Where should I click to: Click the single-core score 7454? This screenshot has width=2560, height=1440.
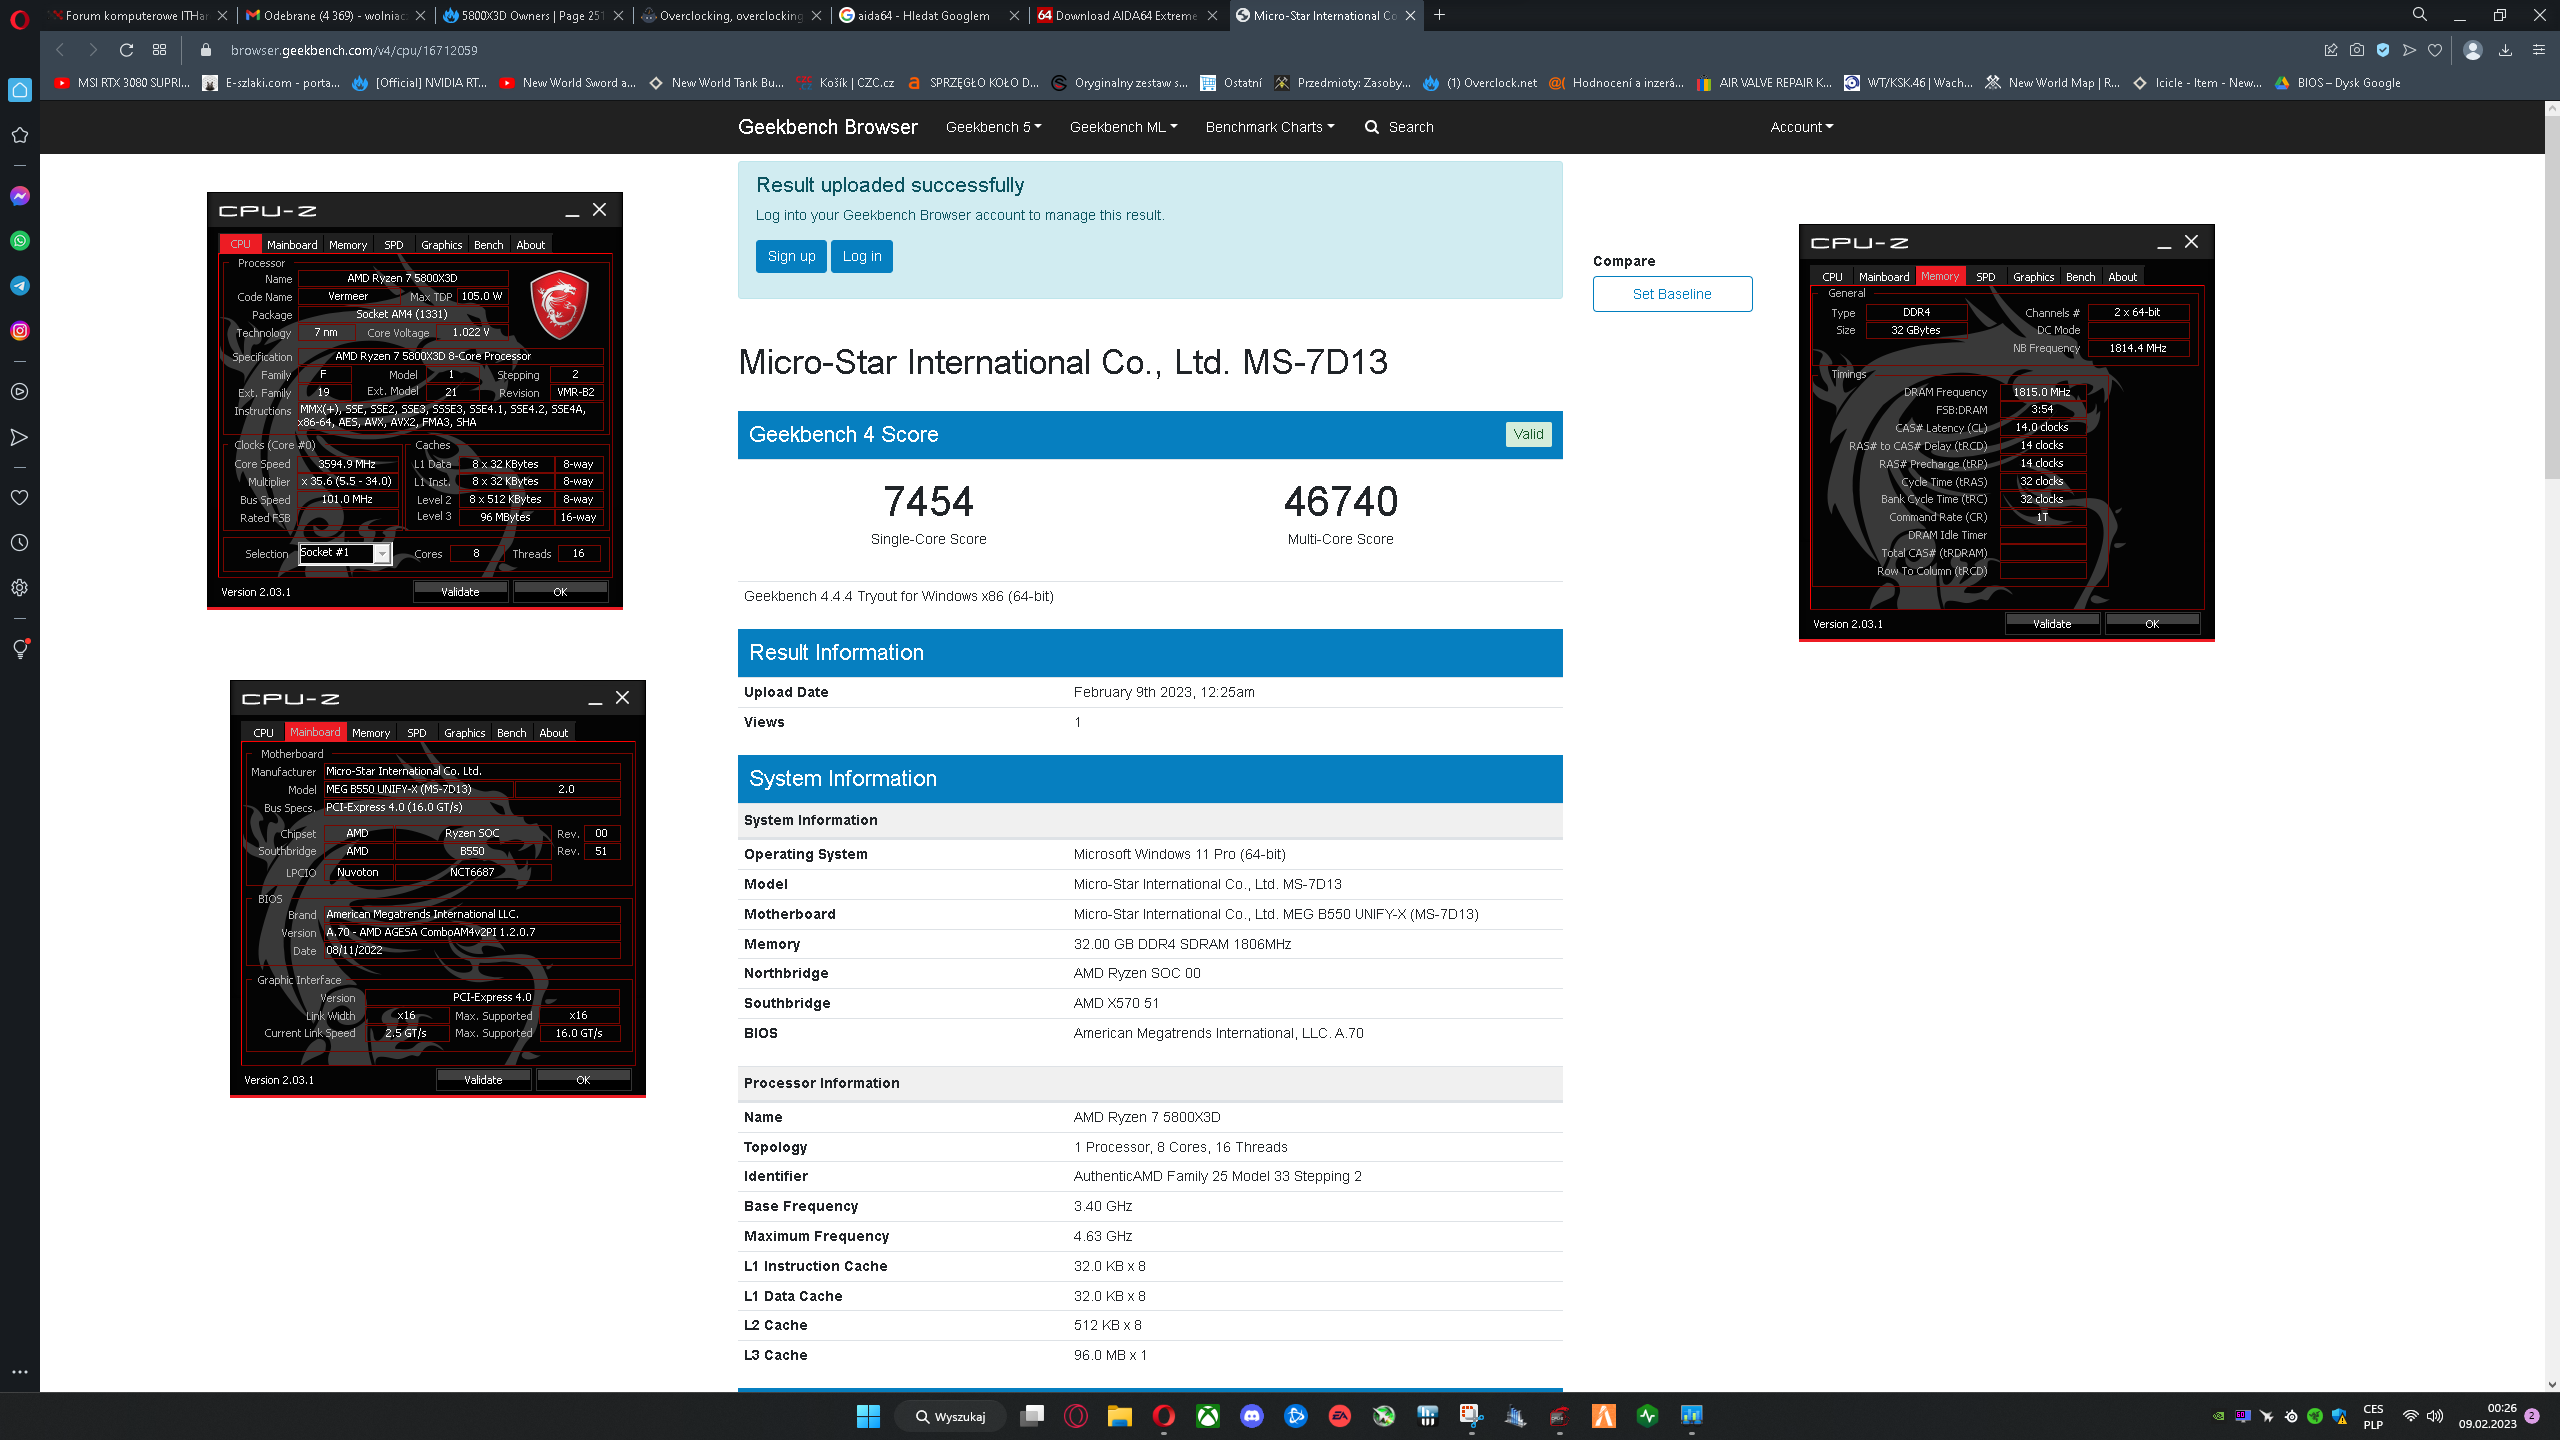(x=928, y=501)
